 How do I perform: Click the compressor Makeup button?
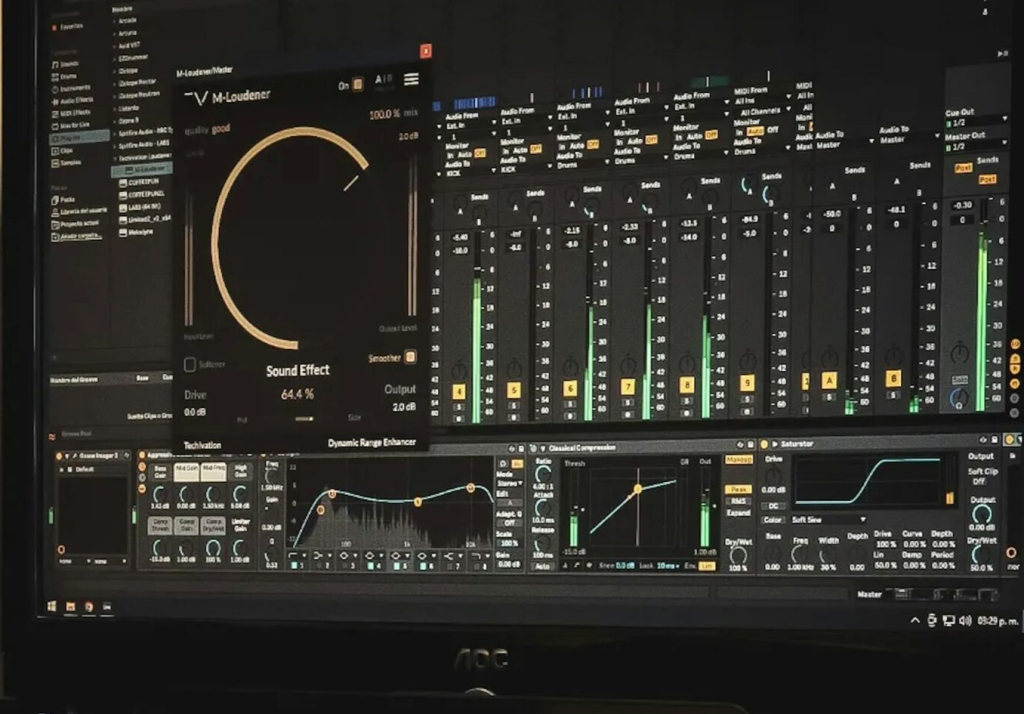[x=739, y=460]
